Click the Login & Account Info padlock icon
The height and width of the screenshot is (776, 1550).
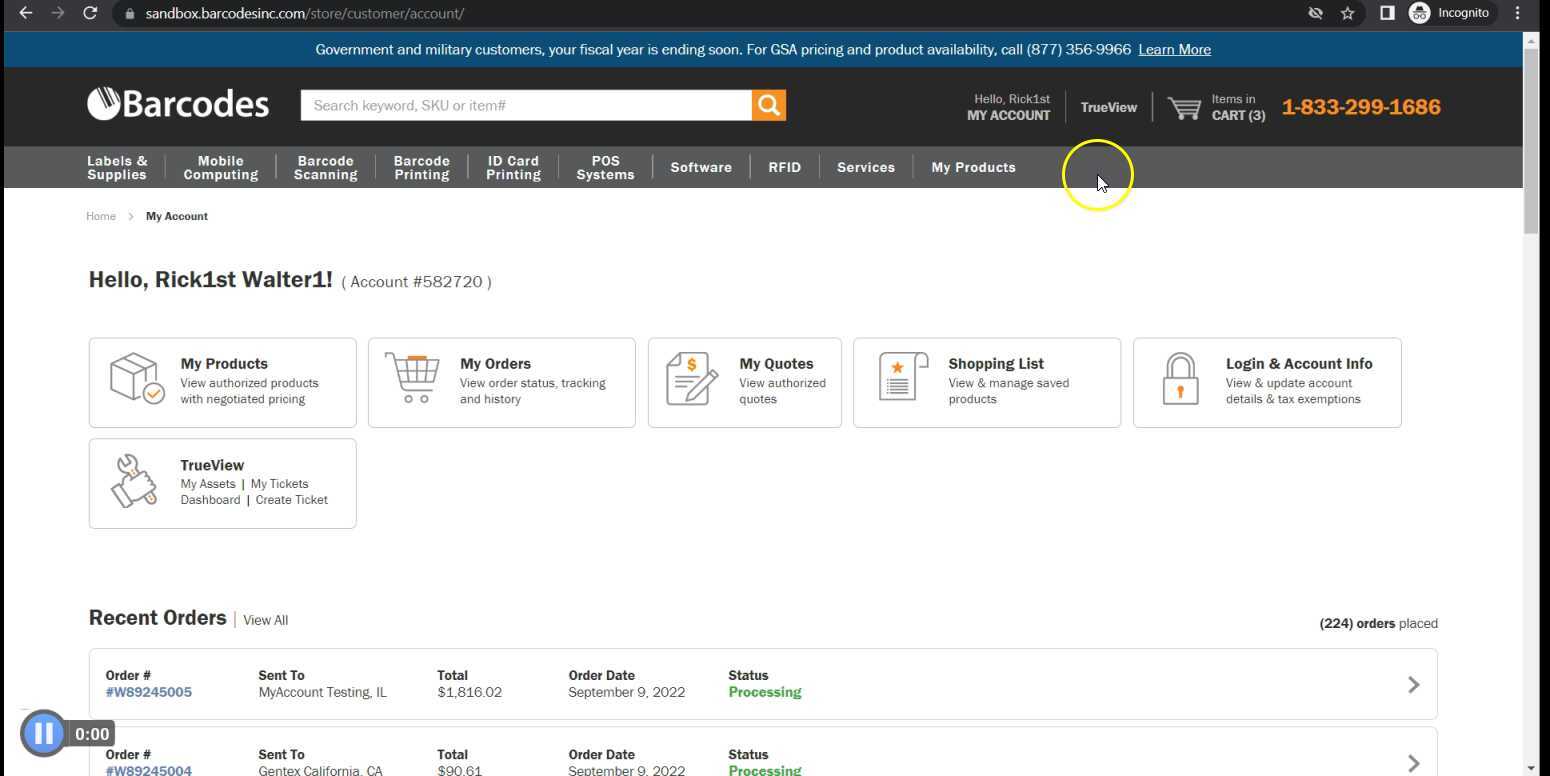tap(1180, 379)
